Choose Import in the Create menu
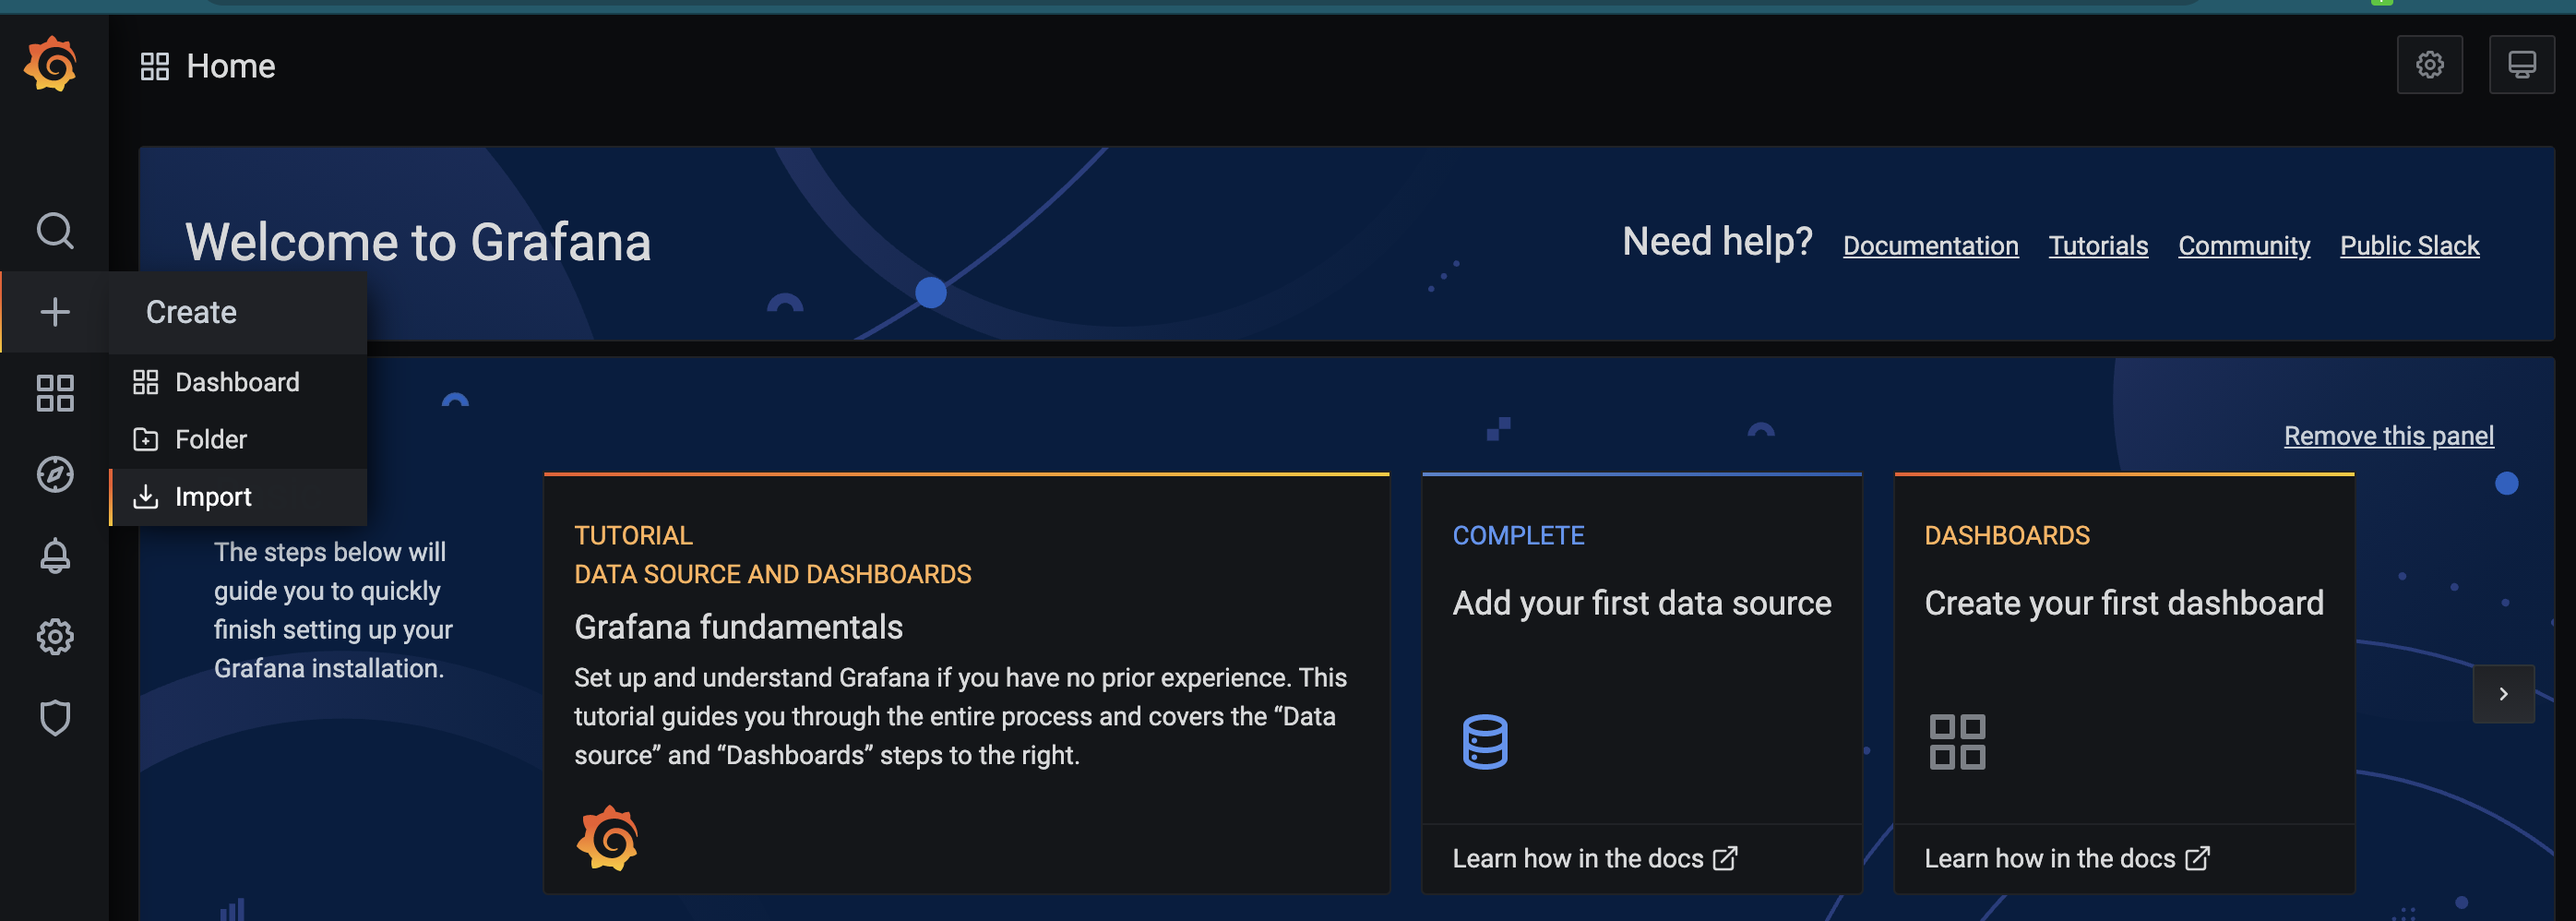Image resolution: width=2576 pixels, height=921 pixels. [212, 497]
